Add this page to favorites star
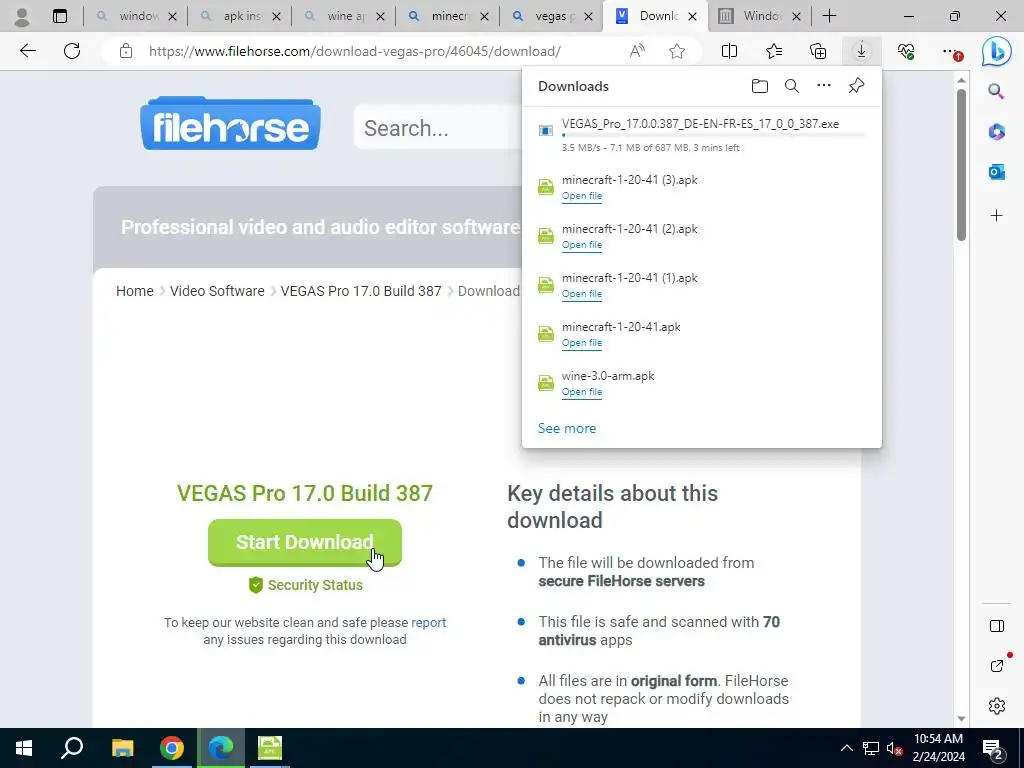The height and width of the screenshot is (768, 1024). pyautogui.click(x=677, y=51)
